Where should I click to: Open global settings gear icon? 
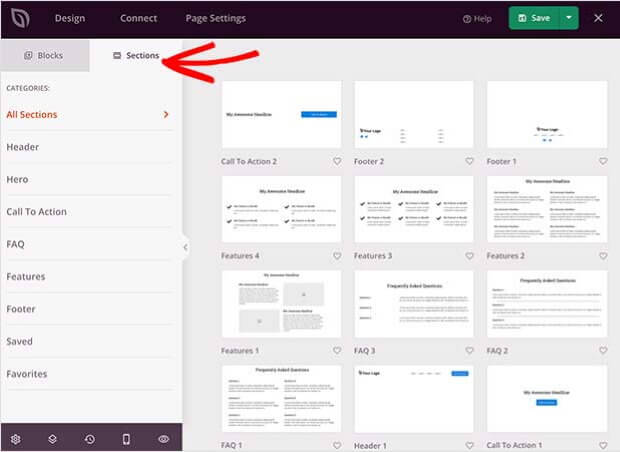[15, 439]
